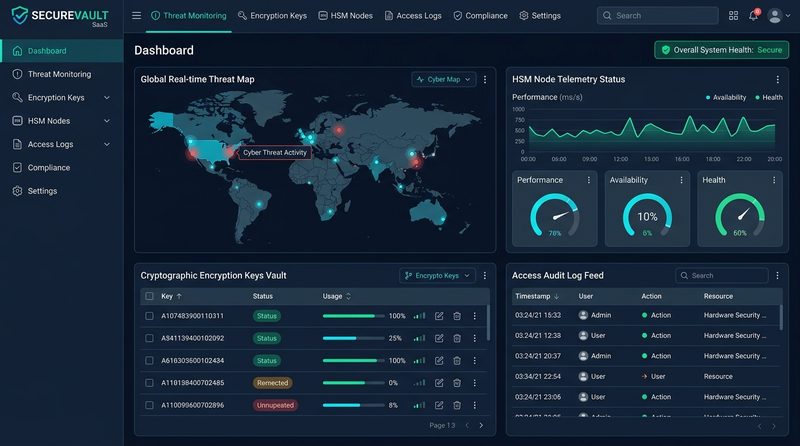Delete key A107483900110311
Screen dimensions: 800x446
[x=457, y=316]
